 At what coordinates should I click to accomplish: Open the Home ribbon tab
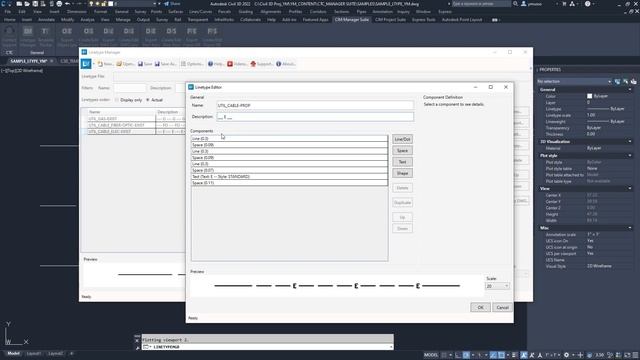point(9,20)
